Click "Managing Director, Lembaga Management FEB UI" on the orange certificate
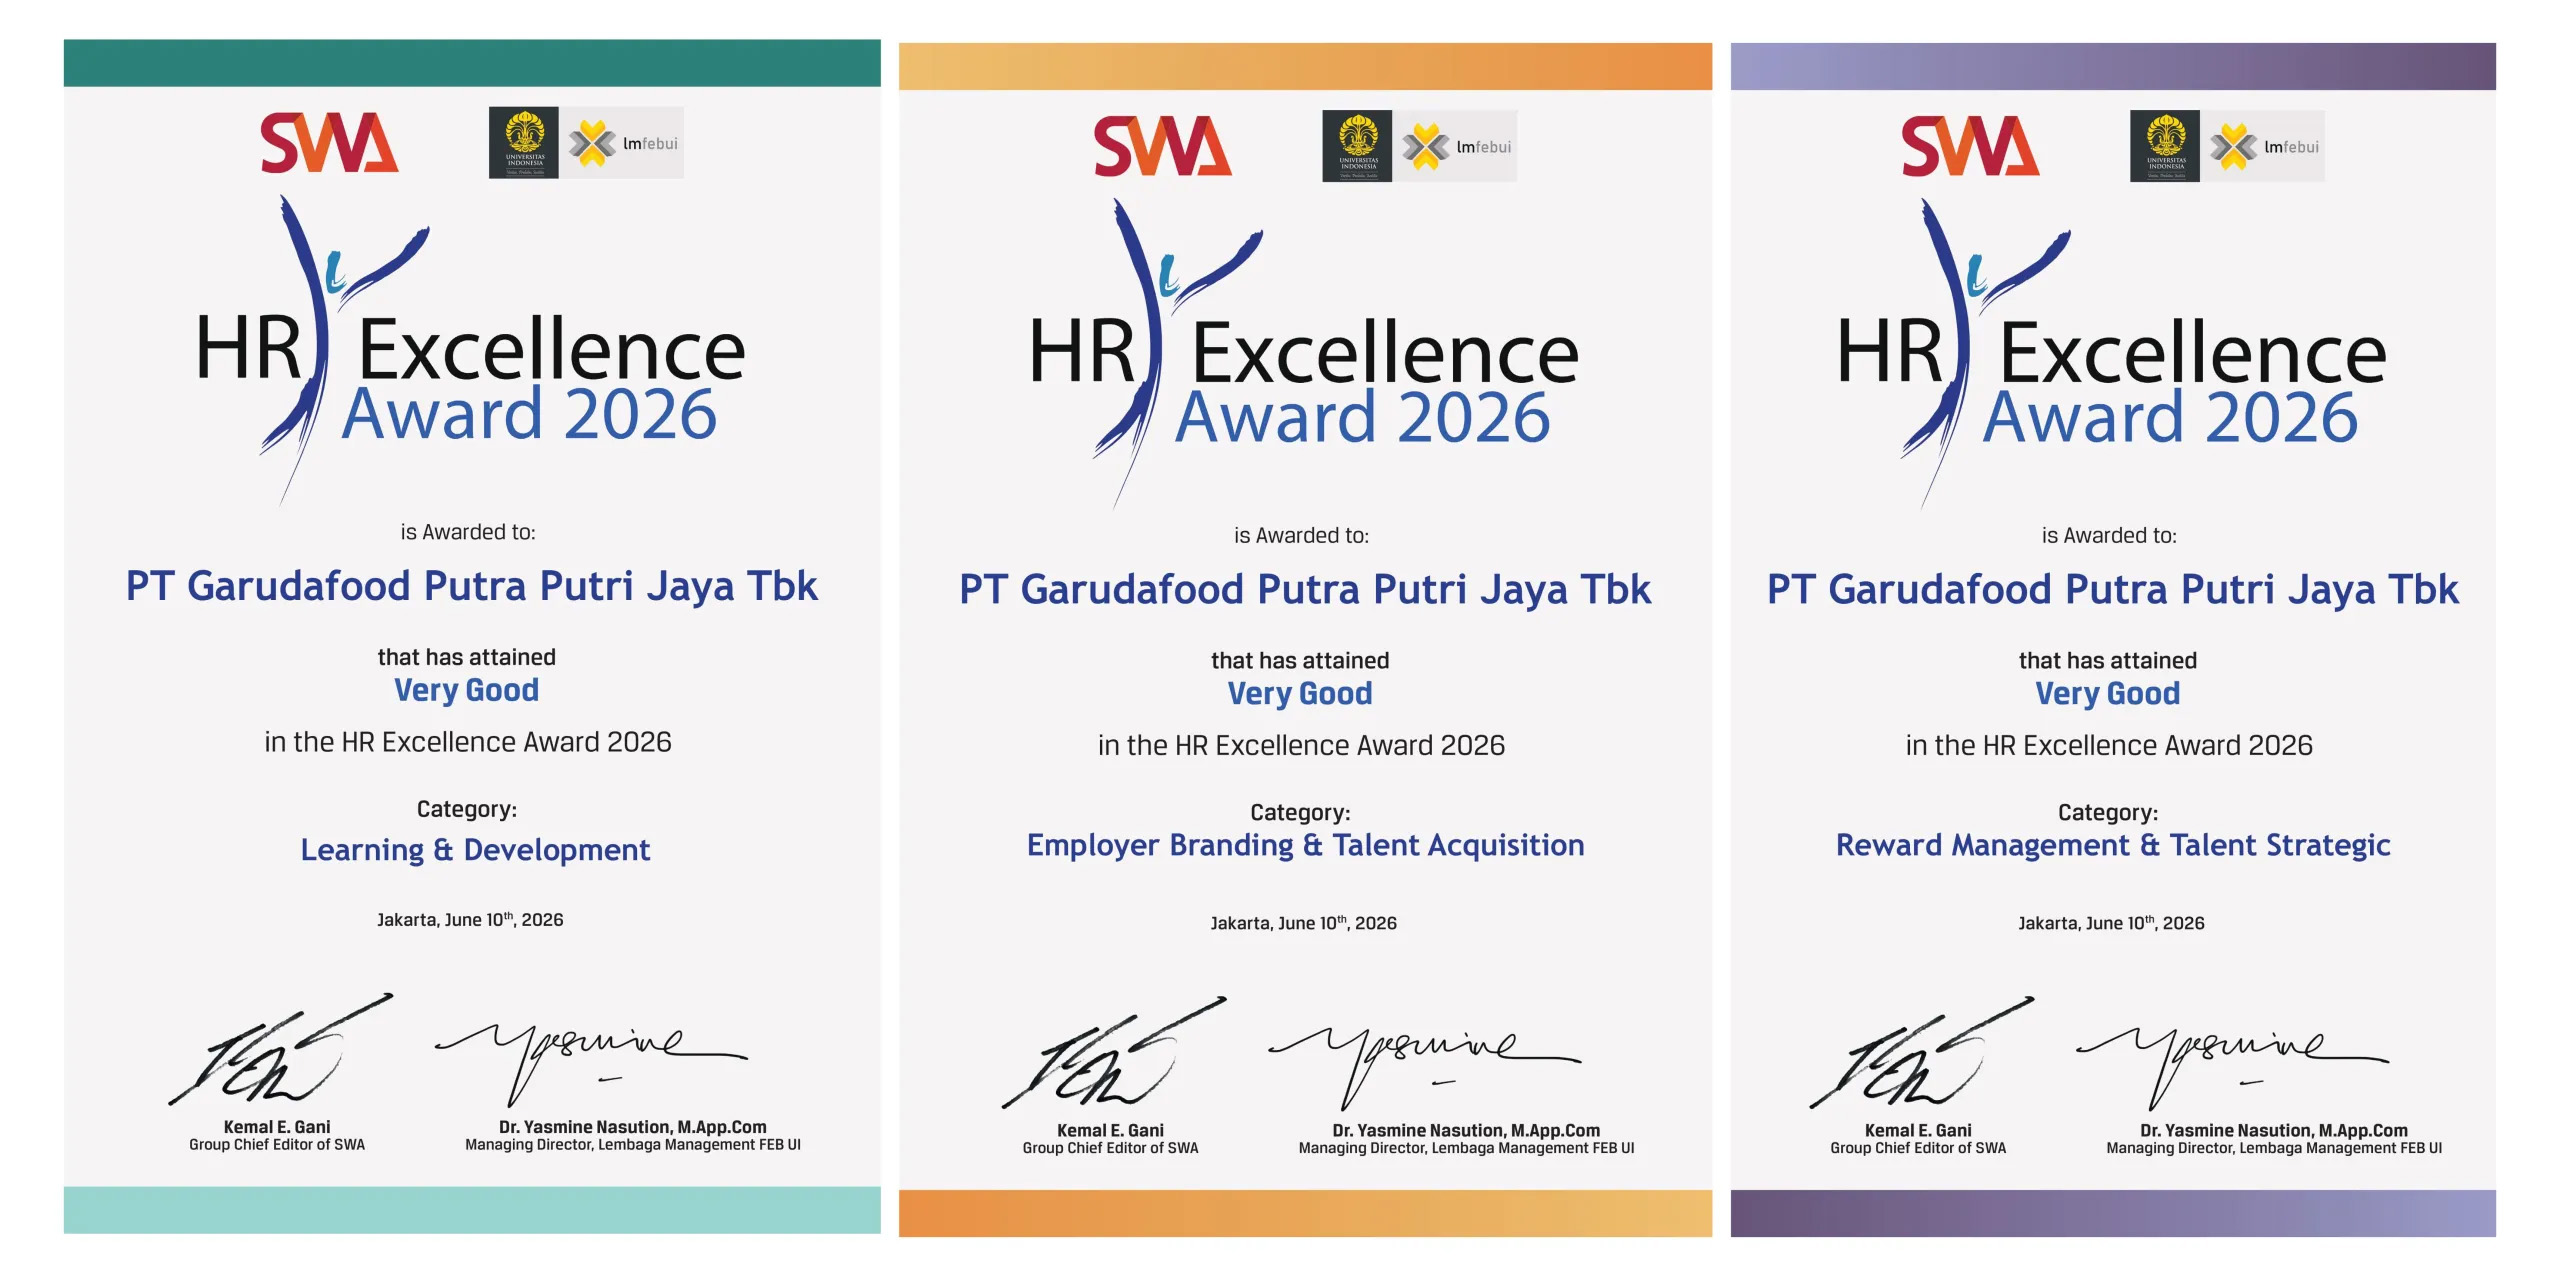The width and height of the screenshot is (2560, 1280). 1466,1148
